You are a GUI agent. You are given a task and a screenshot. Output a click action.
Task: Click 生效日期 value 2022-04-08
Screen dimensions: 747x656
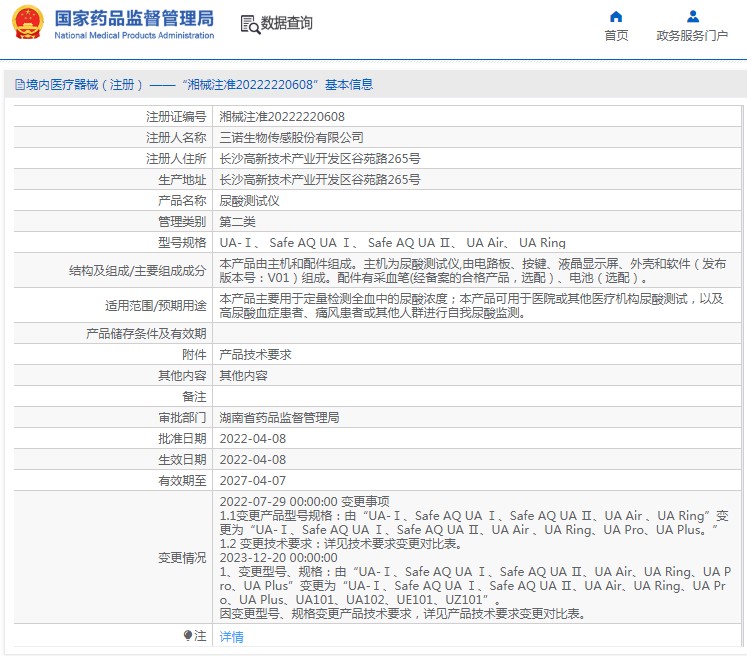click(x=252, y=460)
